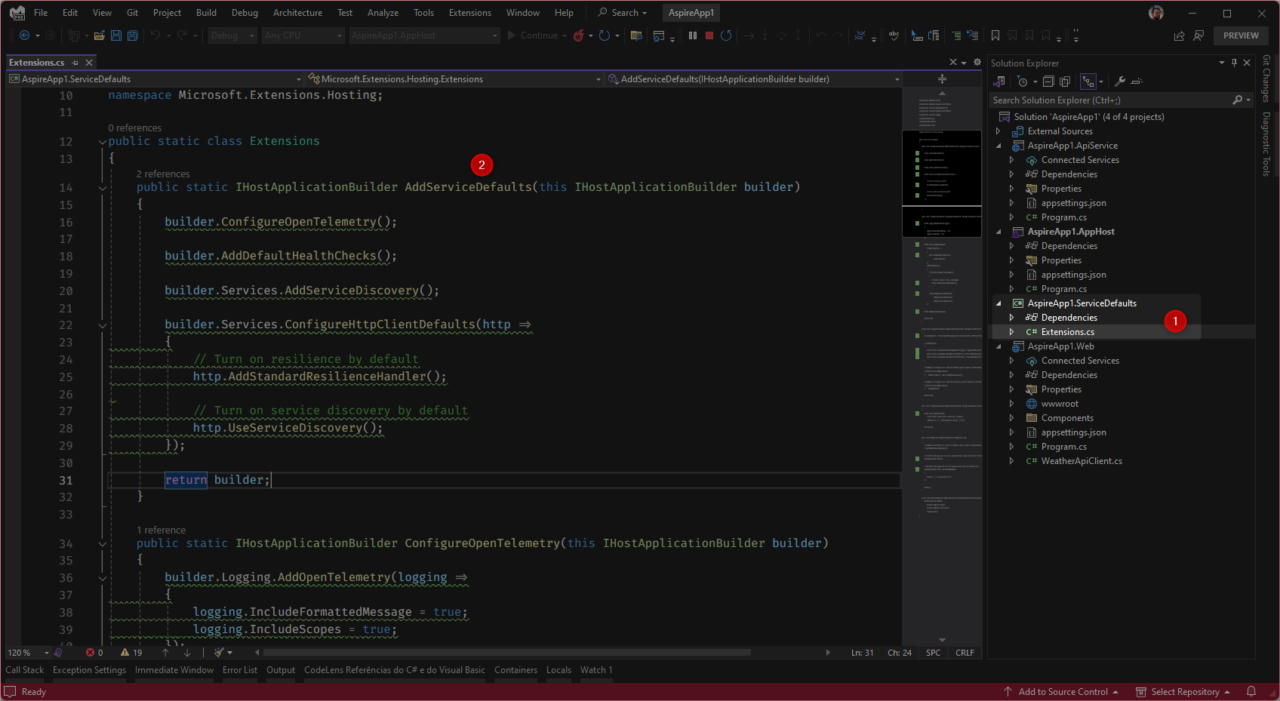
Task: Click the PREVIEW button
Action: (x=1240, y=35)
